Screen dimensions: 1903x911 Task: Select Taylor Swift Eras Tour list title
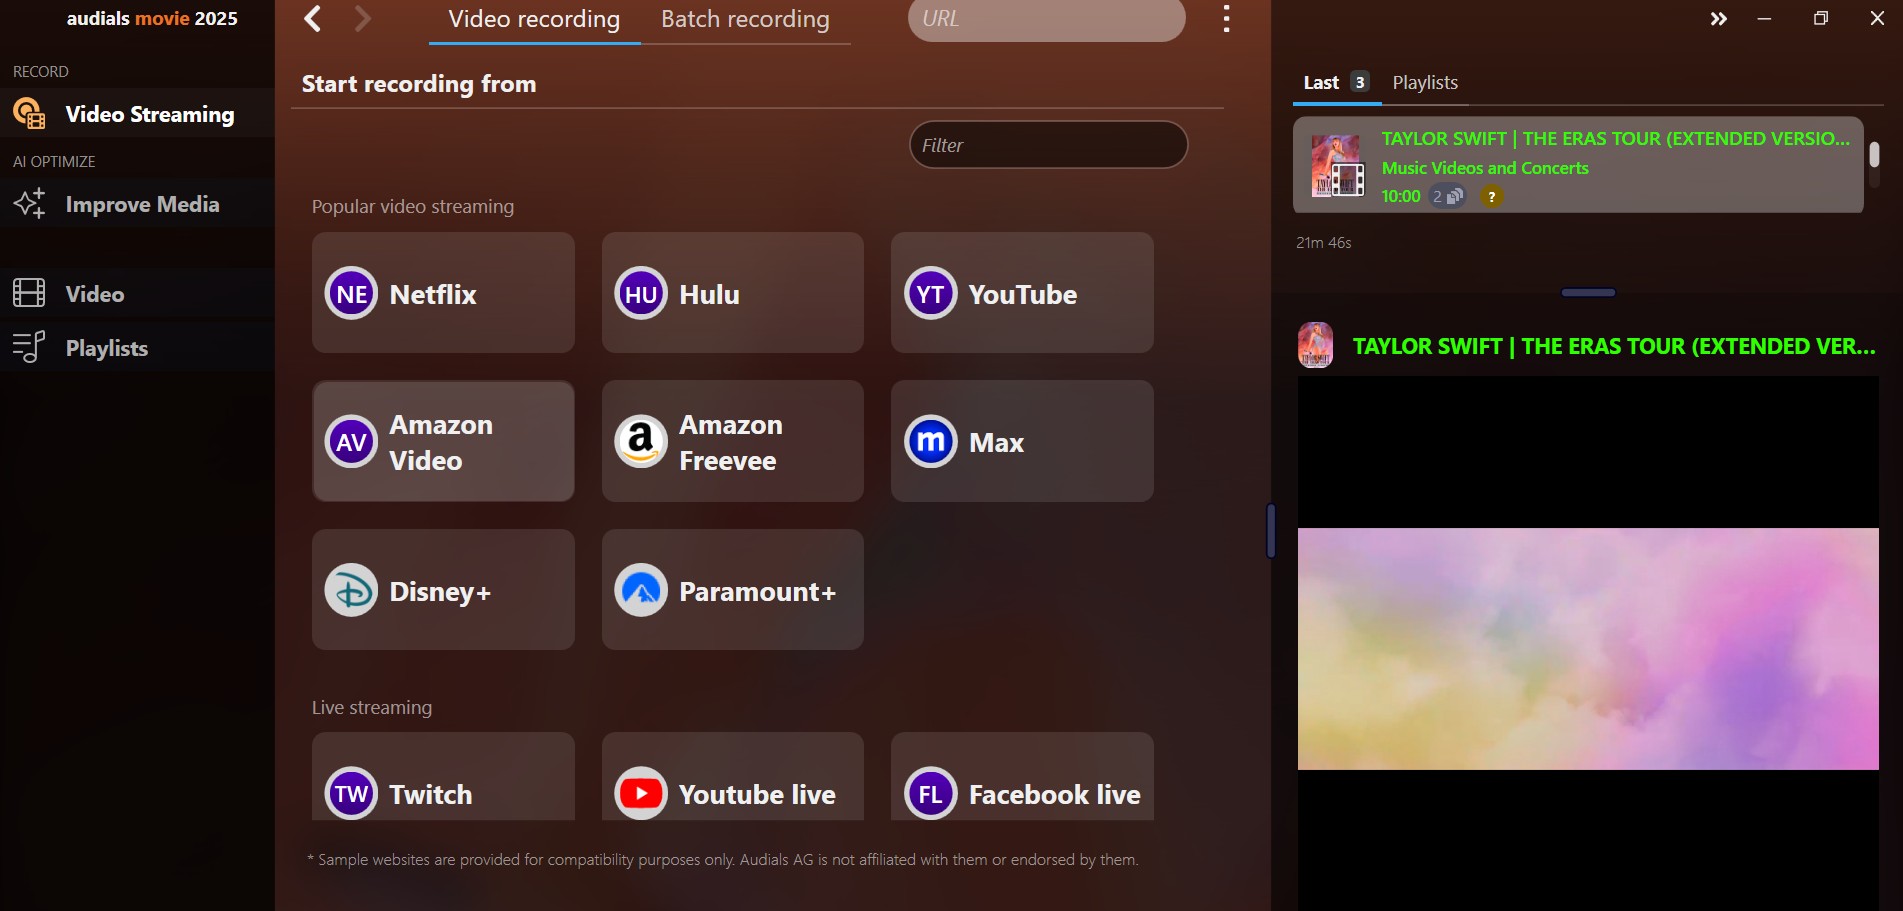1616,139
